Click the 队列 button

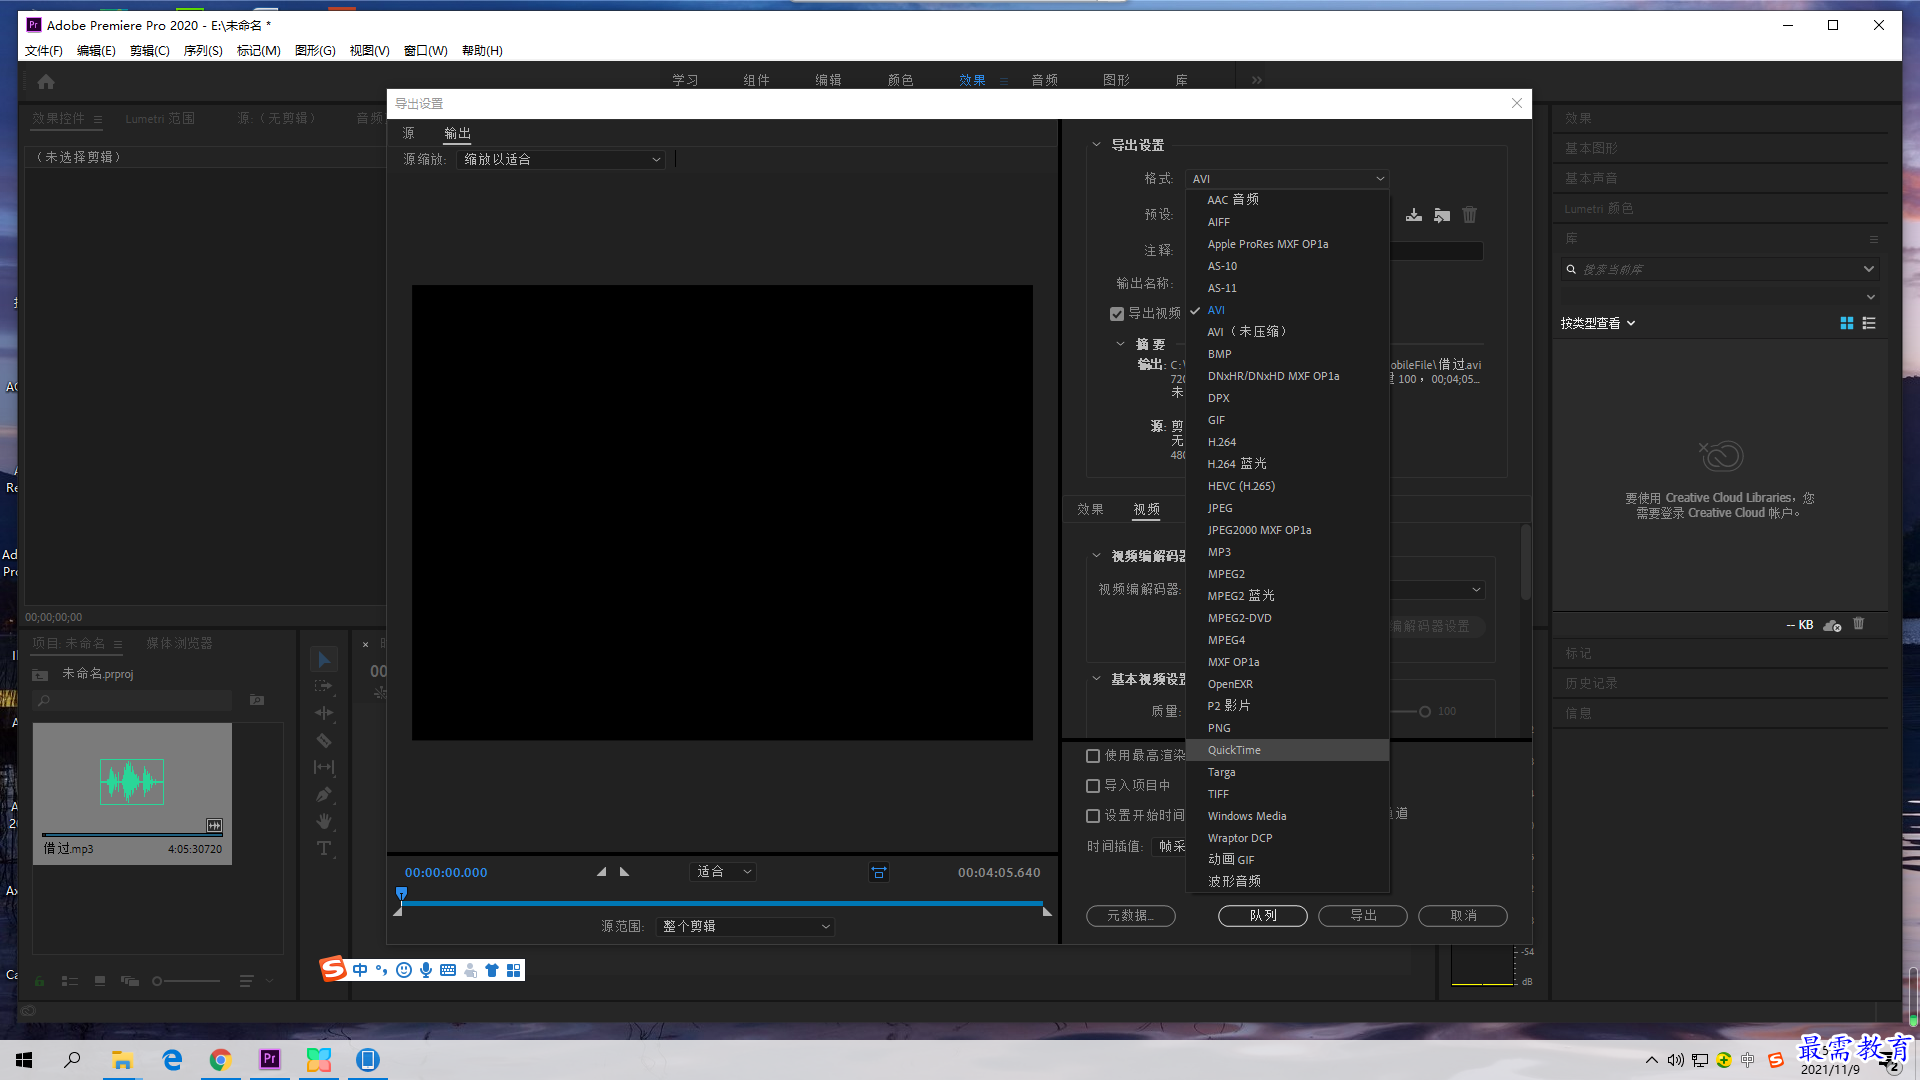pyautogui.click(x=1263, y=916)
